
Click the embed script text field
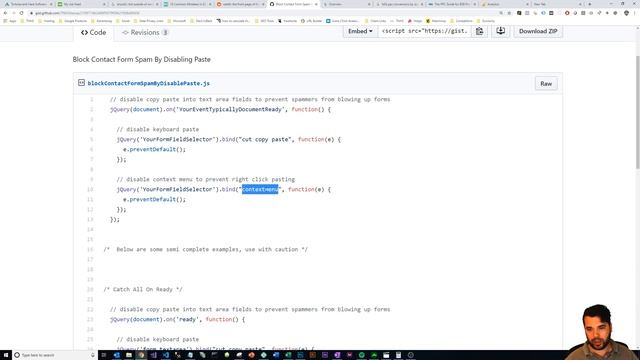tap(424, 31)
